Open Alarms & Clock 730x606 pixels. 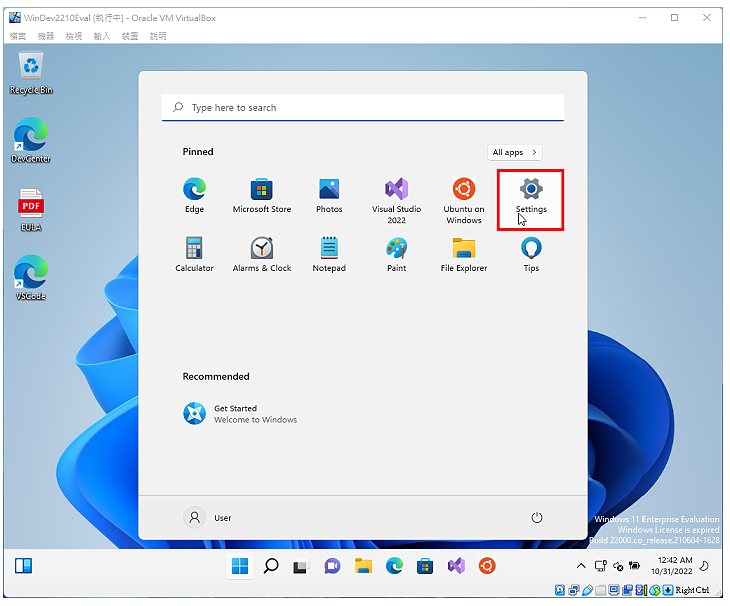[262, 254]
